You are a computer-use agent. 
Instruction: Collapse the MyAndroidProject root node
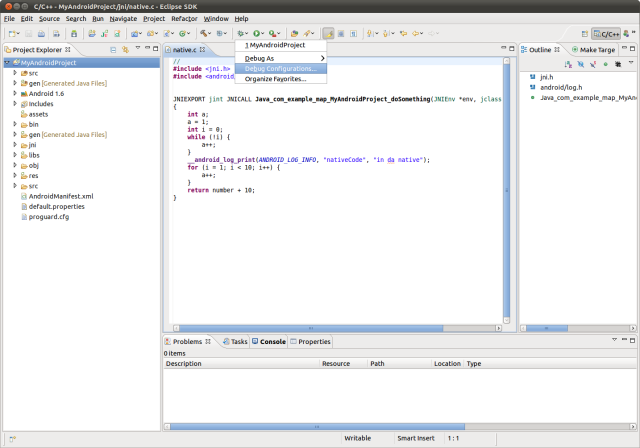click(x=8, y=62)
